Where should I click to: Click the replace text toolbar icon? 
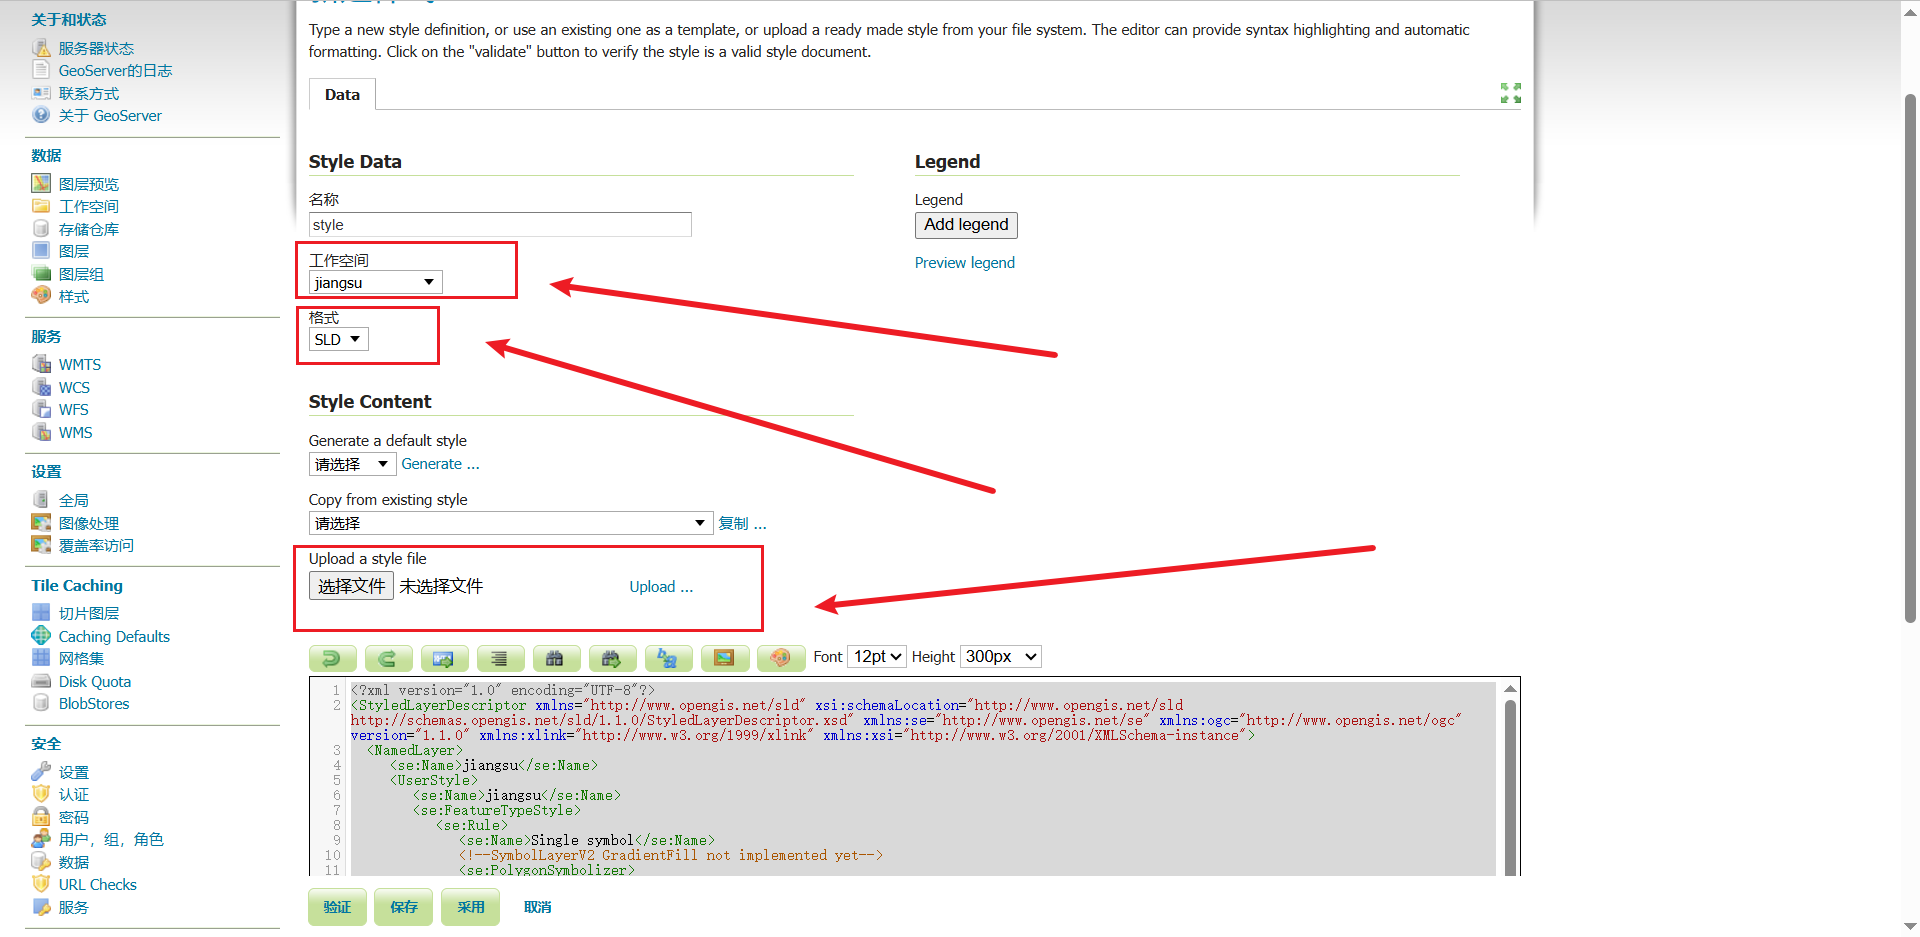[668, 657]
